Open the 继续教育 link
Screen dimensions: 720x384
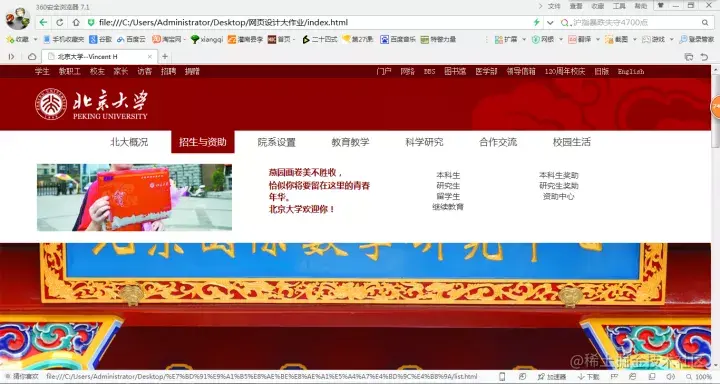click(x=448, y=207)
